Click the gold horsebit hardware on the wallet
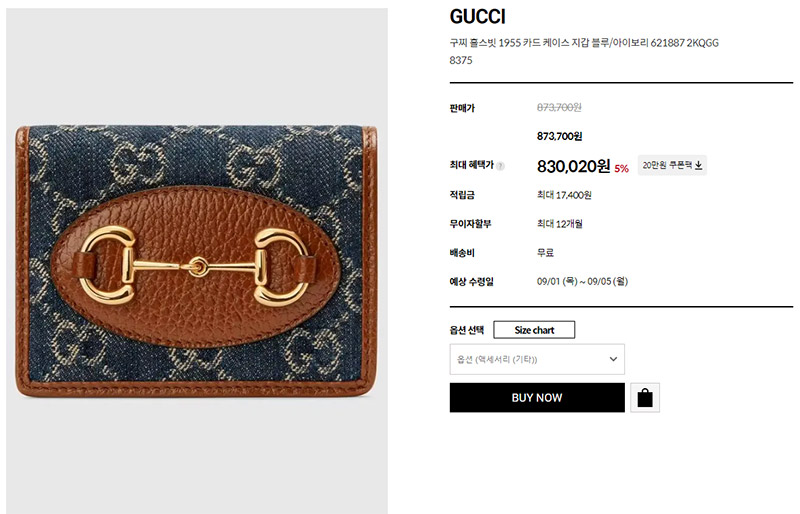 tap(196, 266)
